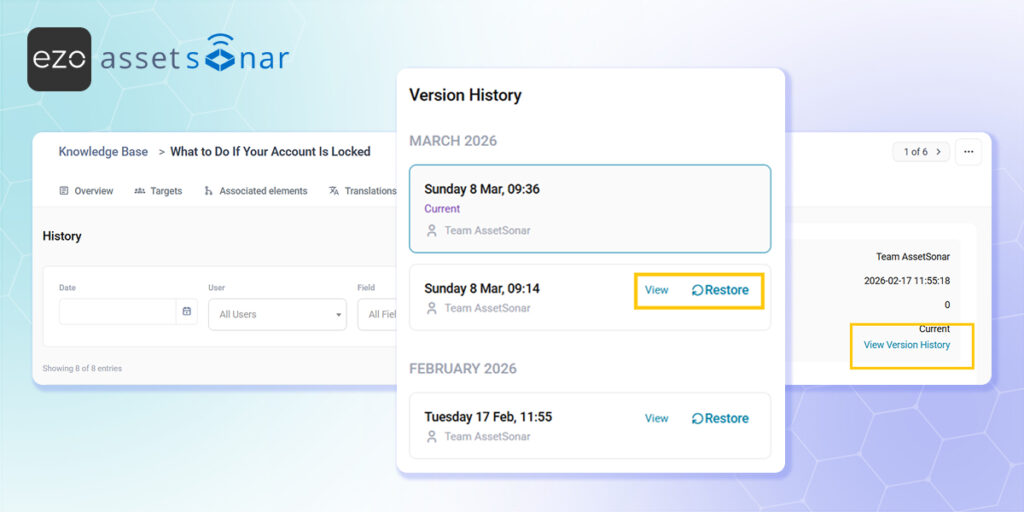Open the Overview tab
Image resolution: width=1024 pixels, height=512 pixels.
(x=86, y=191)
